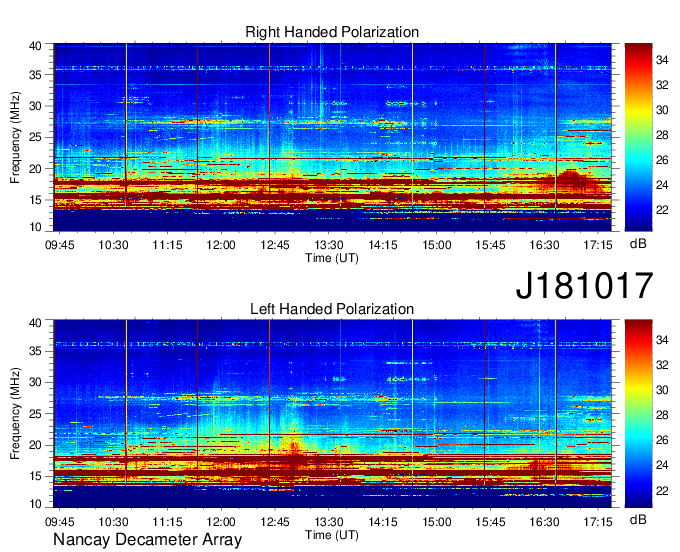Click the 15 MHz frequency tick on the Left Handed plot
The width and height of the screenshot is (680, 552).
35,476
